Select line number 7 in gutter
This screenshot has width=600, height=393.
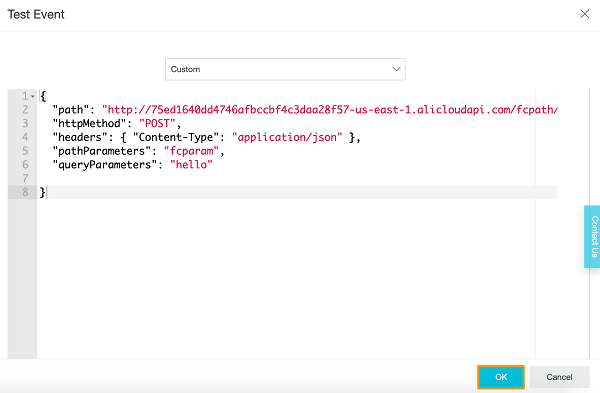click(x=25, y=178)
